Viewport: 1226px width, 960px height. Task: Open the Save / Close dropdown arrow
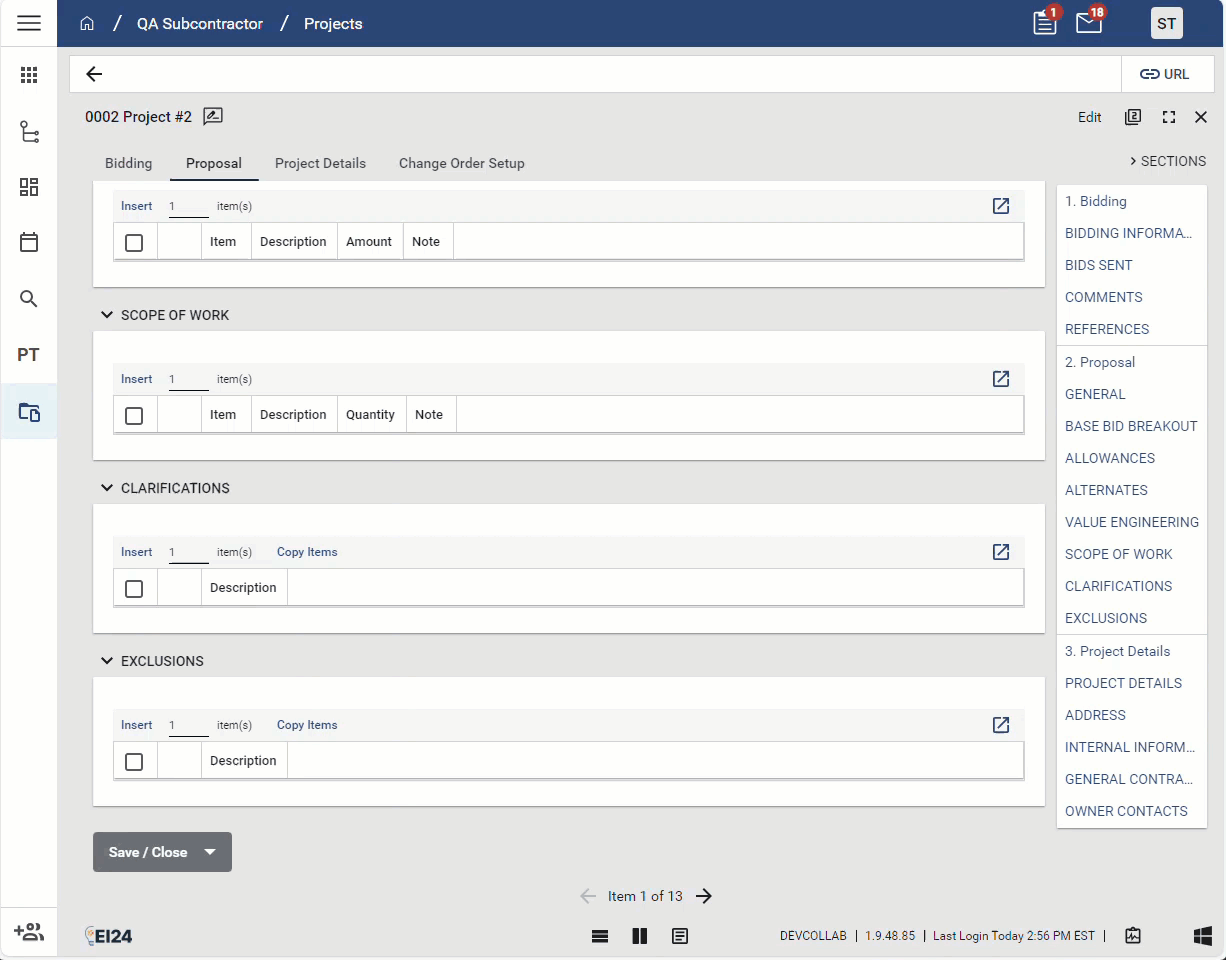[x=210, y=852]
